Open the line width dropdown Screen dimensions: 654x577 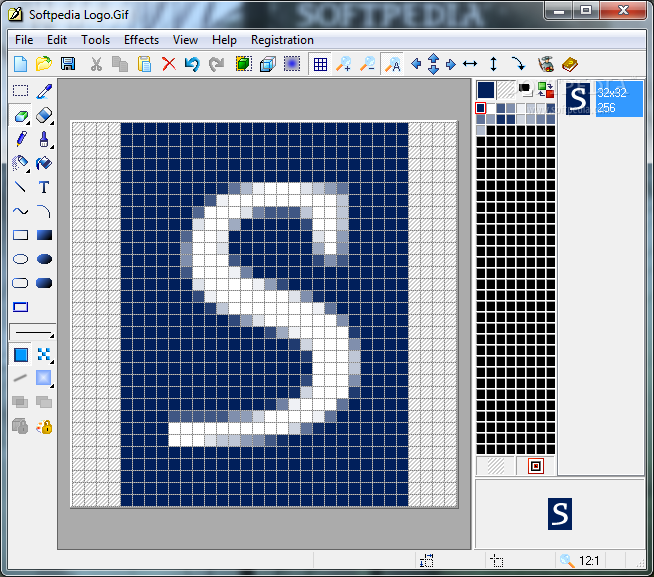pyautogui.click(x=33, y=333)
